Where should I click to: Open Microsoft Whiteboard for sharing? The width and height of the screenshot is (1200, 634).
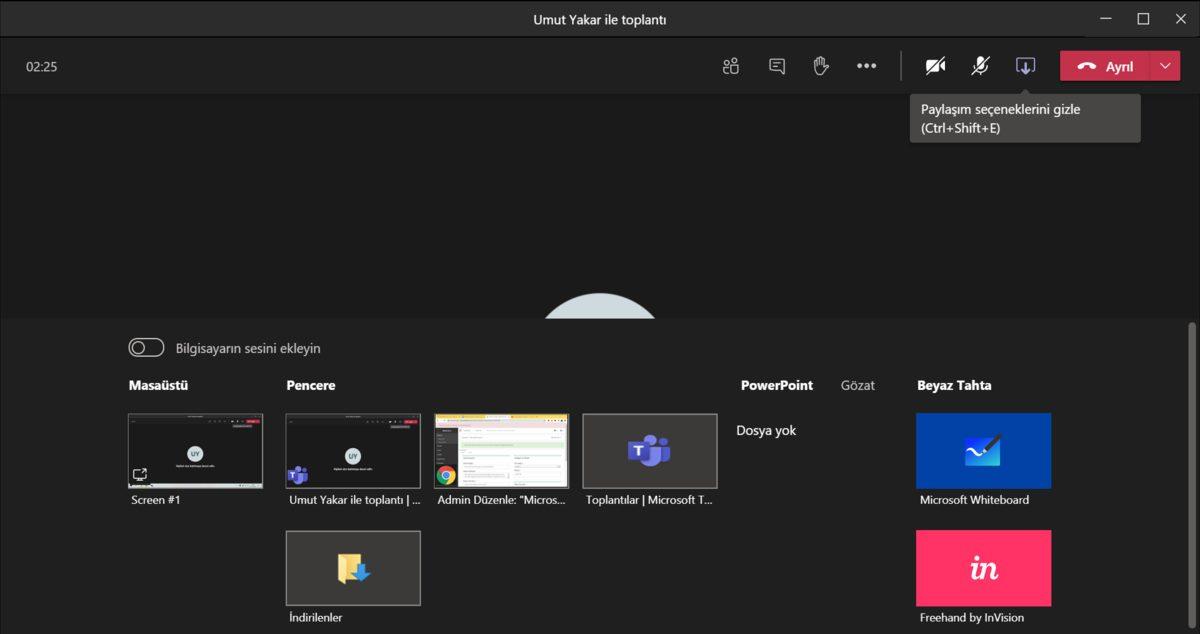click(x=983, y=449)
